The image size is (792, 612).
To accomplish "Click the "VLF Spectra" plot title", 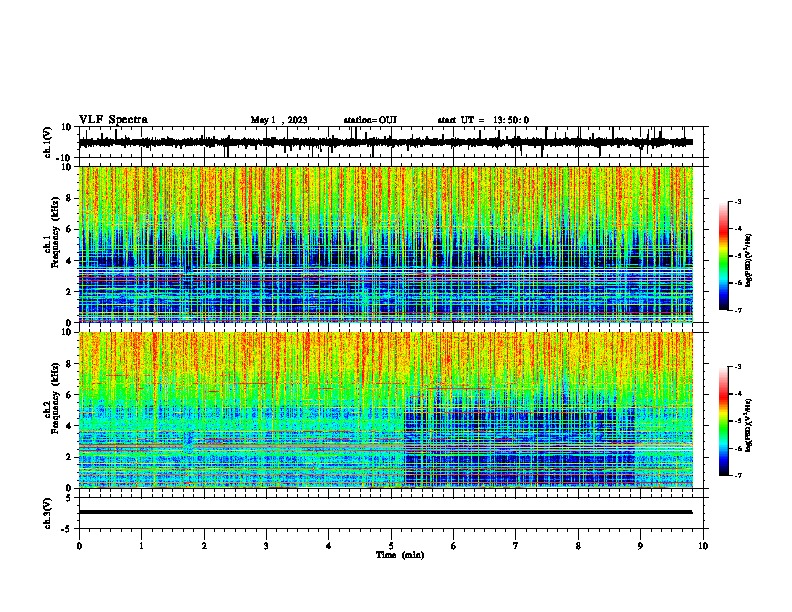I will pyautogui.click(x=113, y=120).
